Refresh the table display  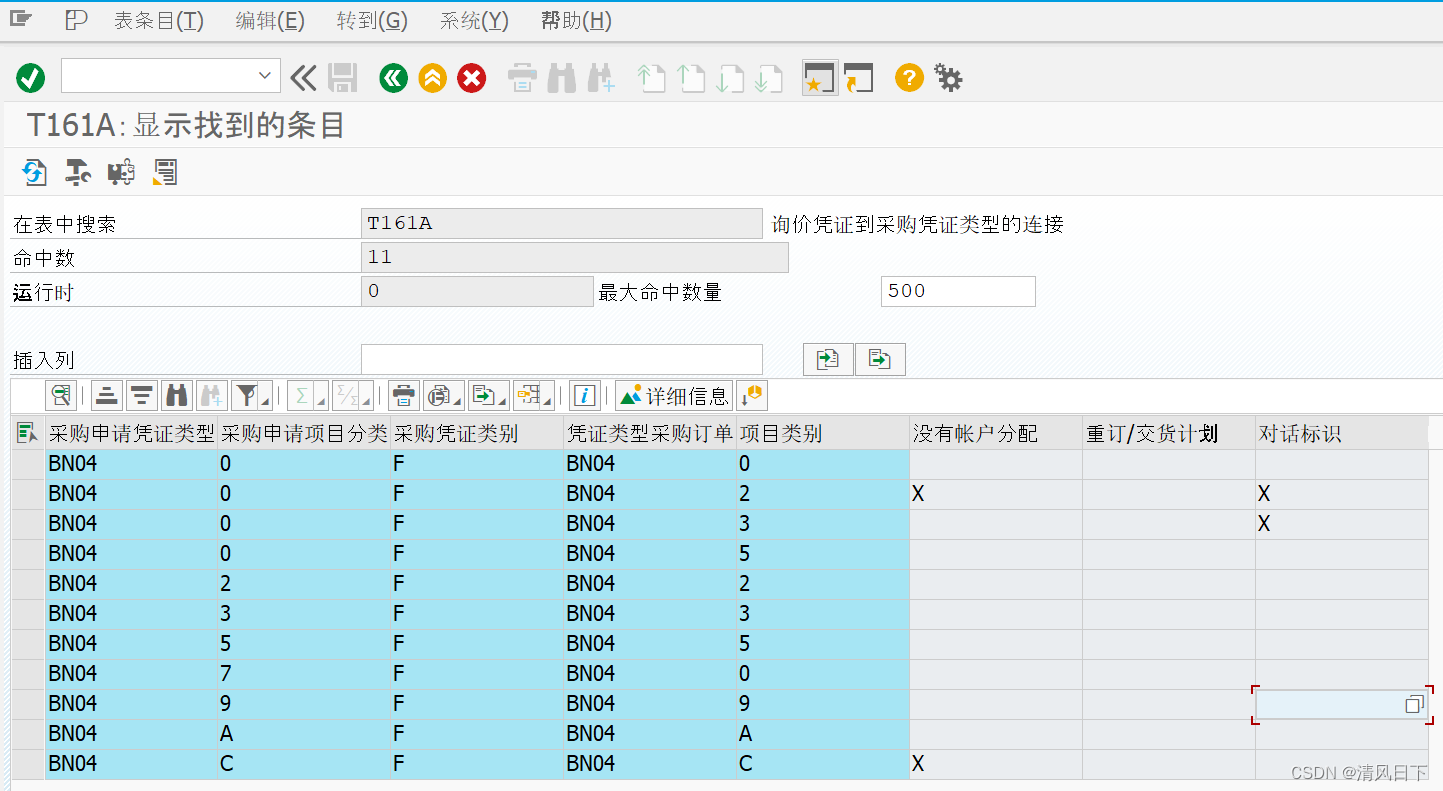[x=34, y=172]
